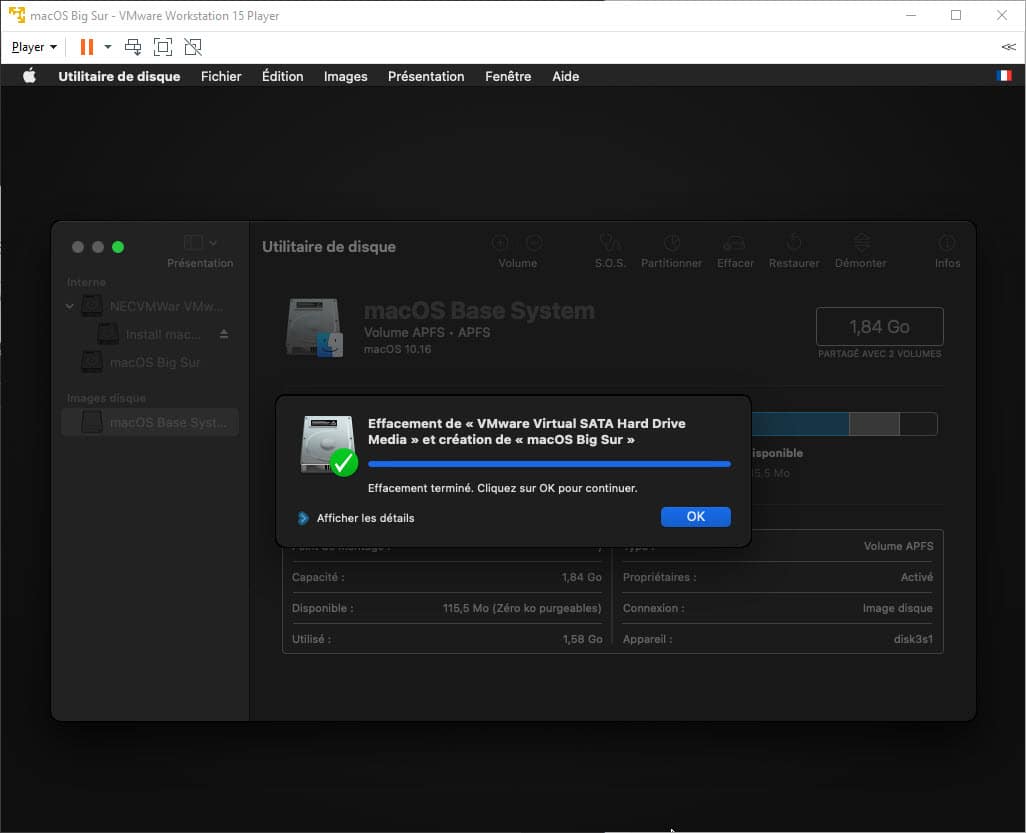1026x833 pixels.
Task: Click the French flag input source icon
Action: coord(1004,76)
